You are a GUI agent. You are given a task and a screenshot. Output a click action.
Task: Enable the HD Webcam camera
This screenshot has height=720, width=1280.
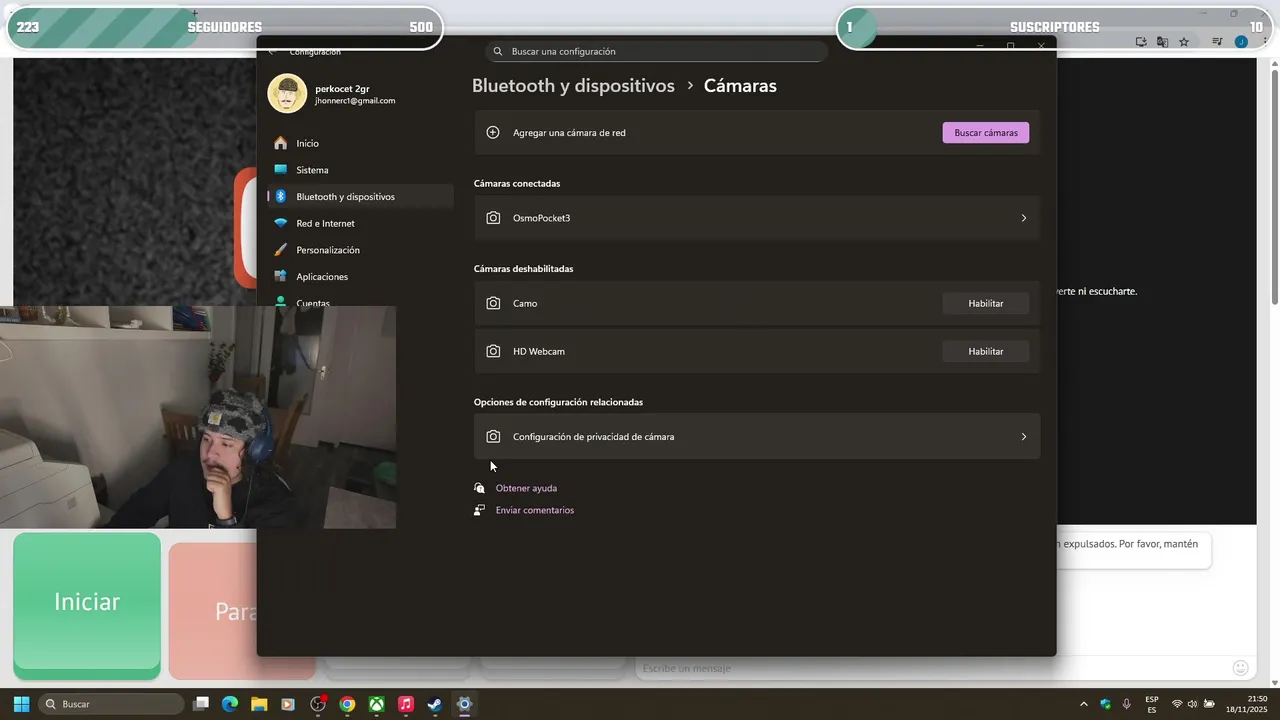[985, 351]
